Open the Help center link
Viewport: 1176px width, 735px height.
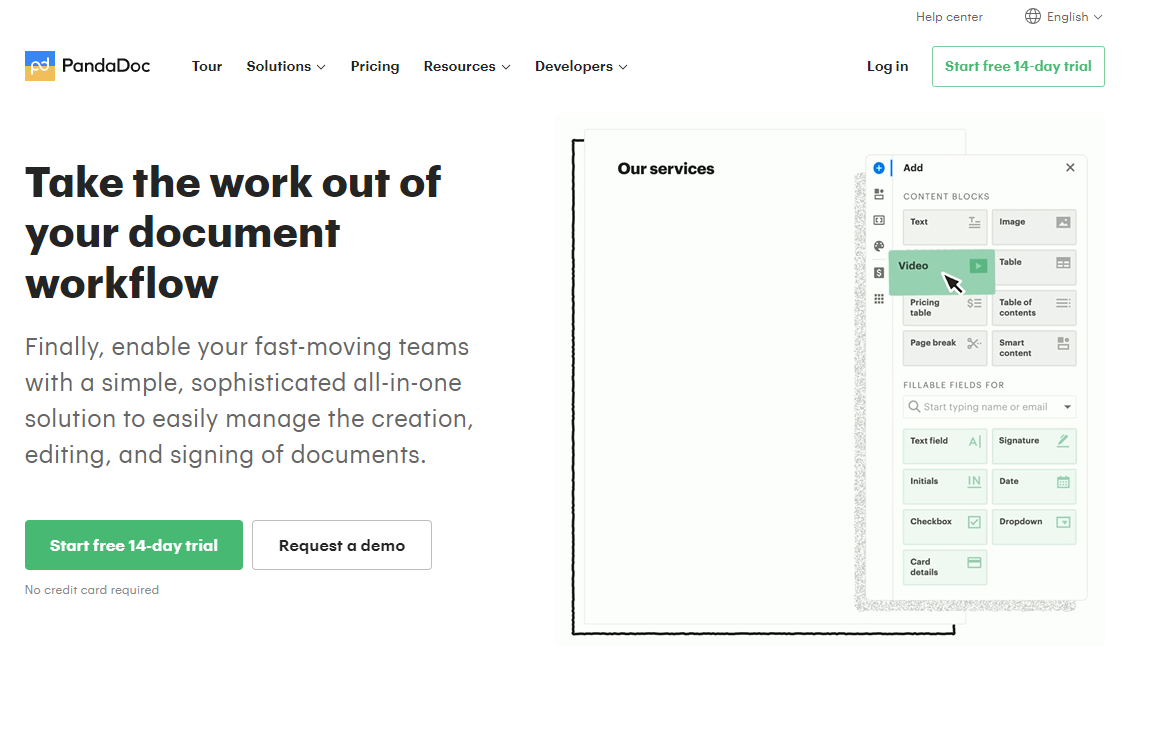949,16
